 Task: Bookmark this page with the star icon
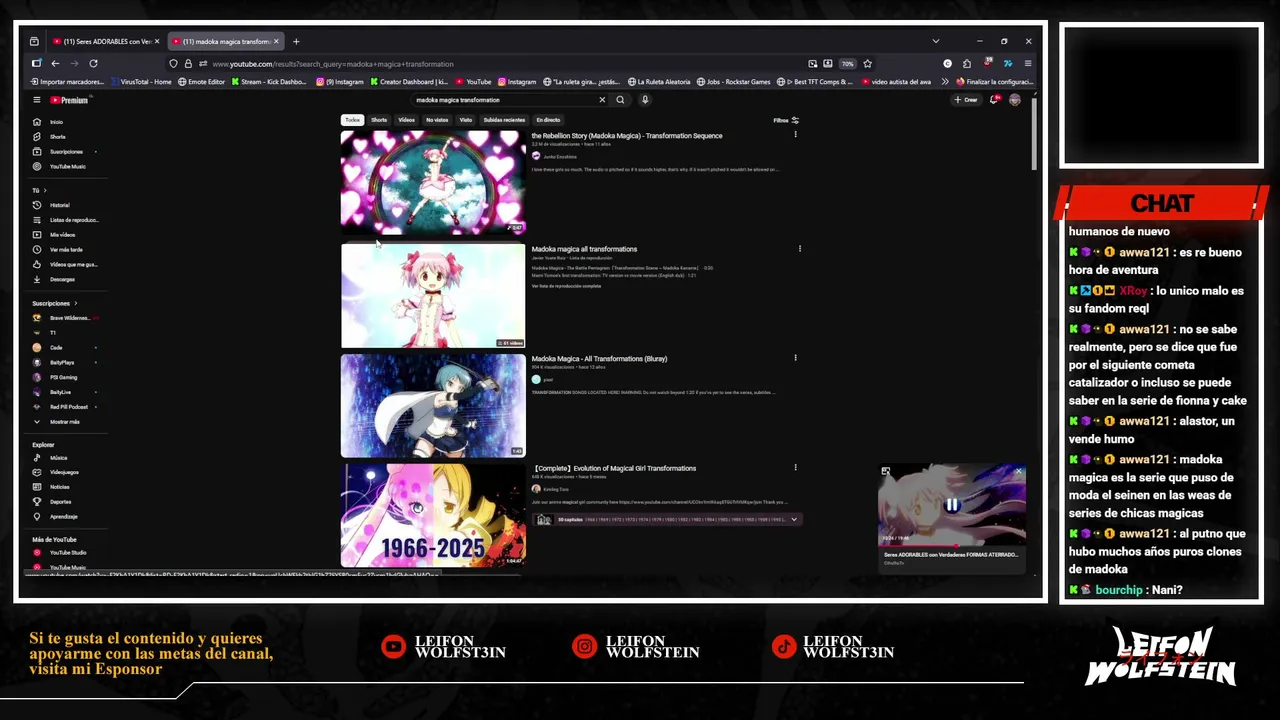pos(867,64)
